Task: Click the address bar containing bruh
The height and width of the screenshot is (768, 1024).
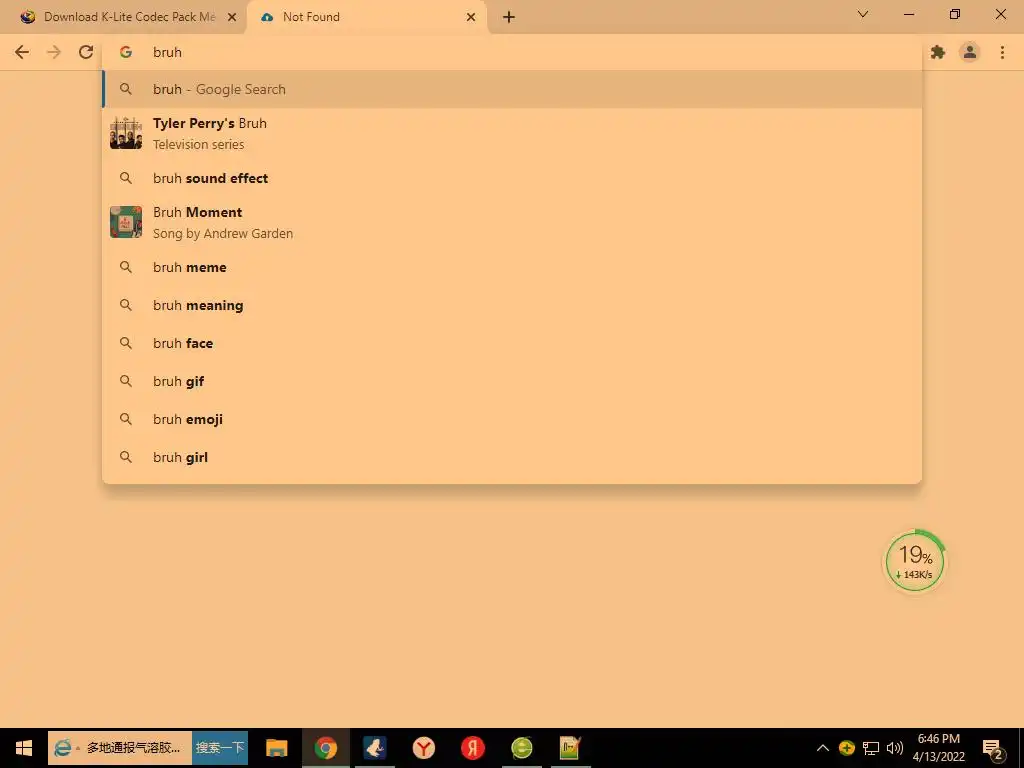Action: [x=512, y=52]
